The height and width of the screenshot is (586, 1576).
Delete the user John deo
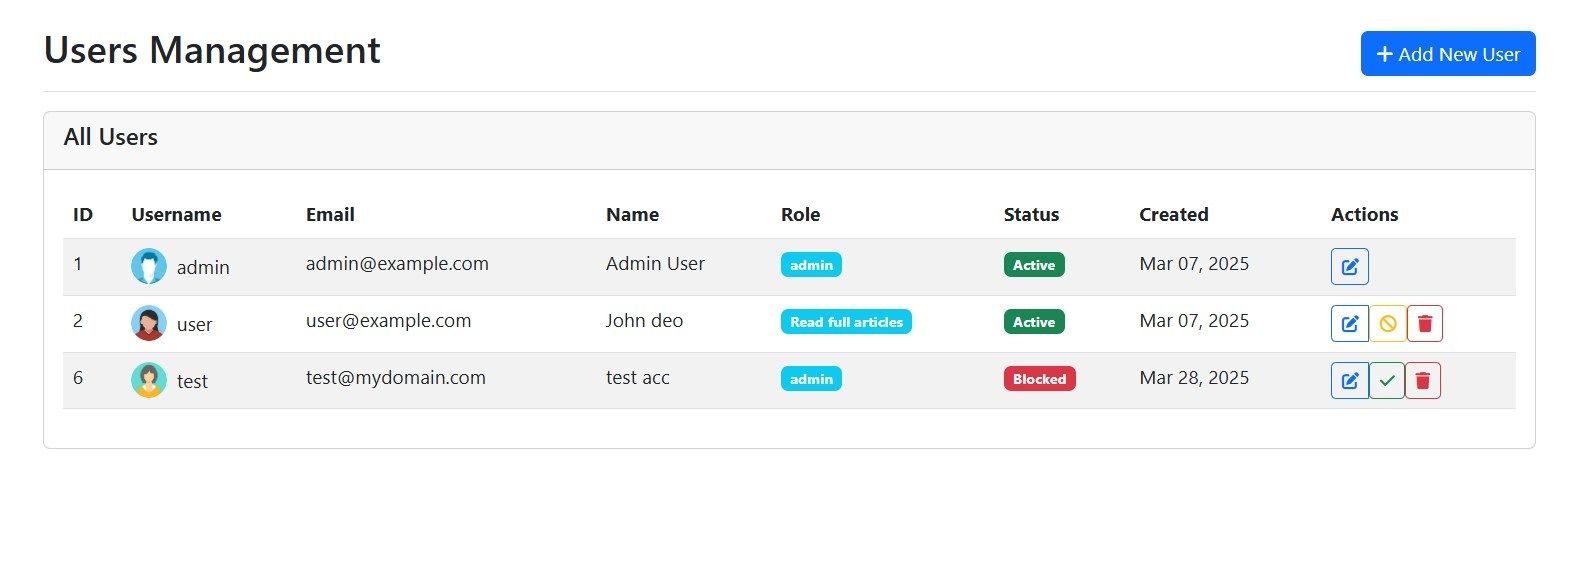point(1425,324)
